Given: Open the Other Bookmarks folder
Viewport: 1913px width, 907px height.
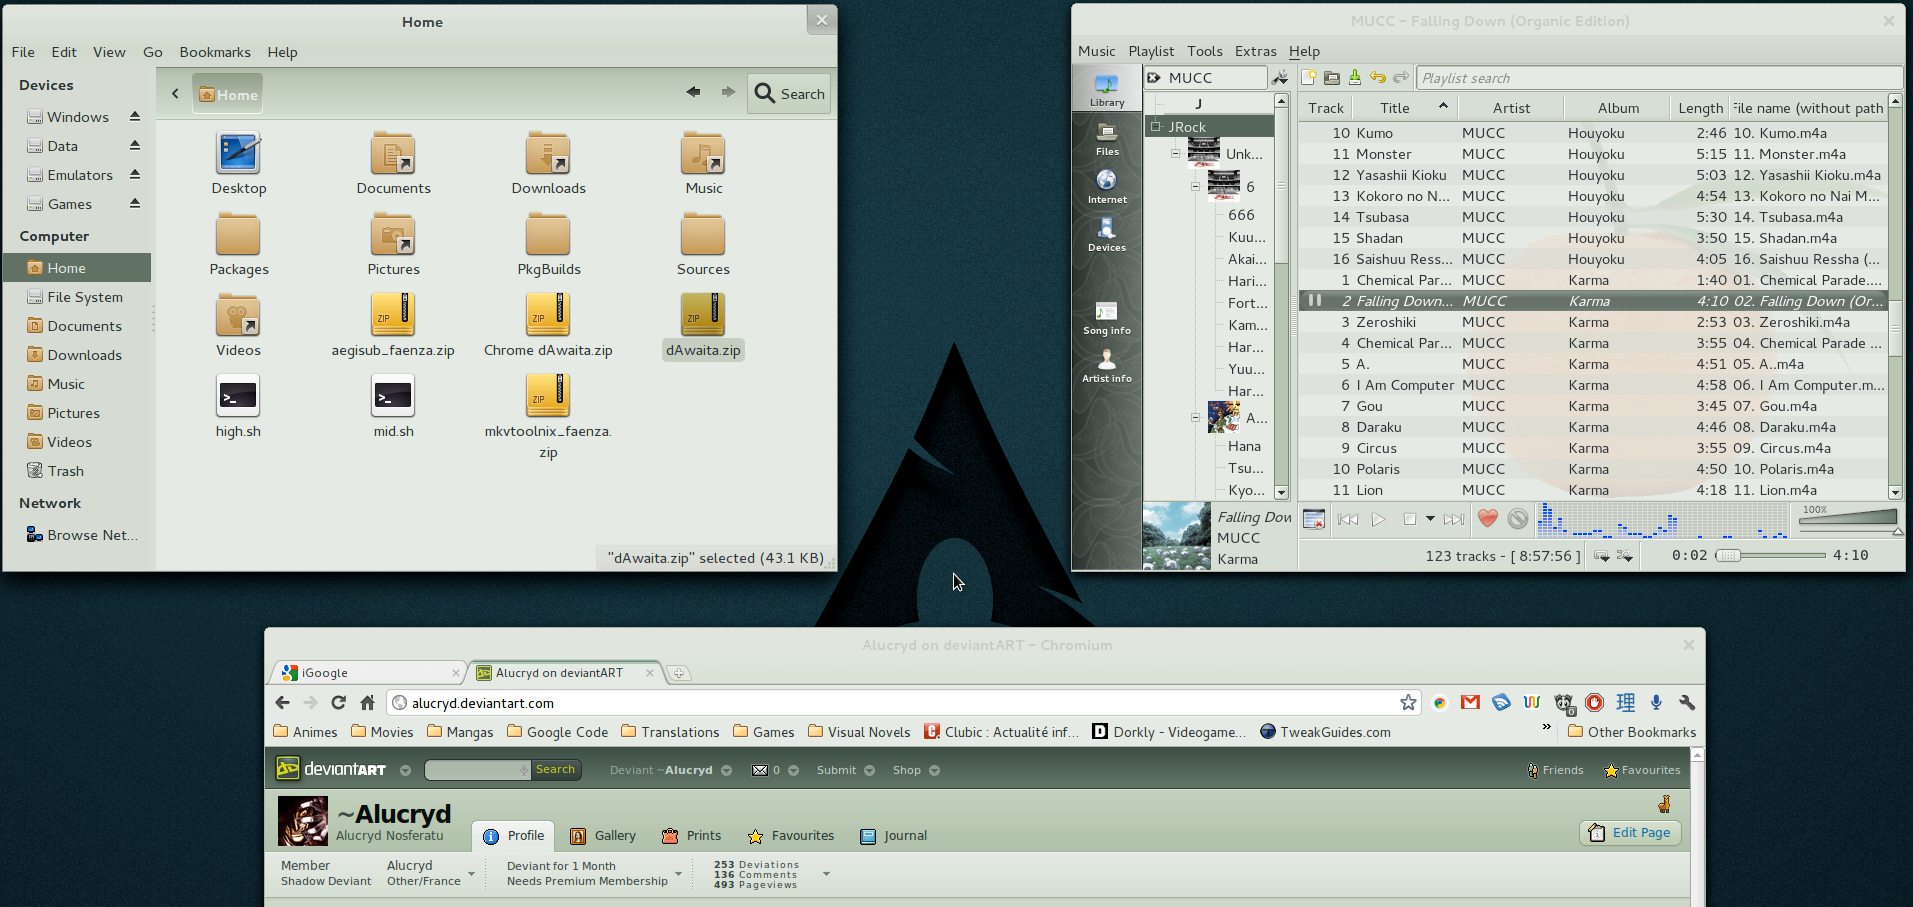Looking at the screenshot, I should [x=1632, y=732].
